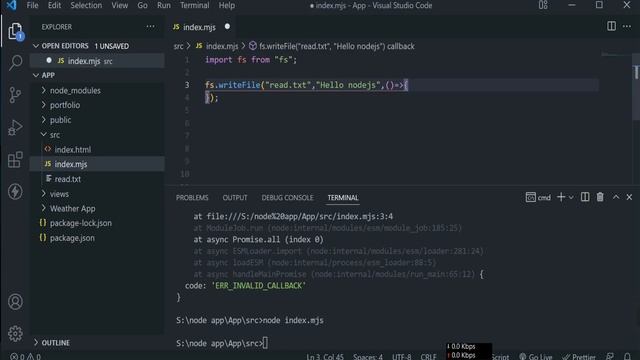The height and width of the screenshot is (360, 640).
Task: Open the Manage gear icon
Action: [x=15, y=333]
